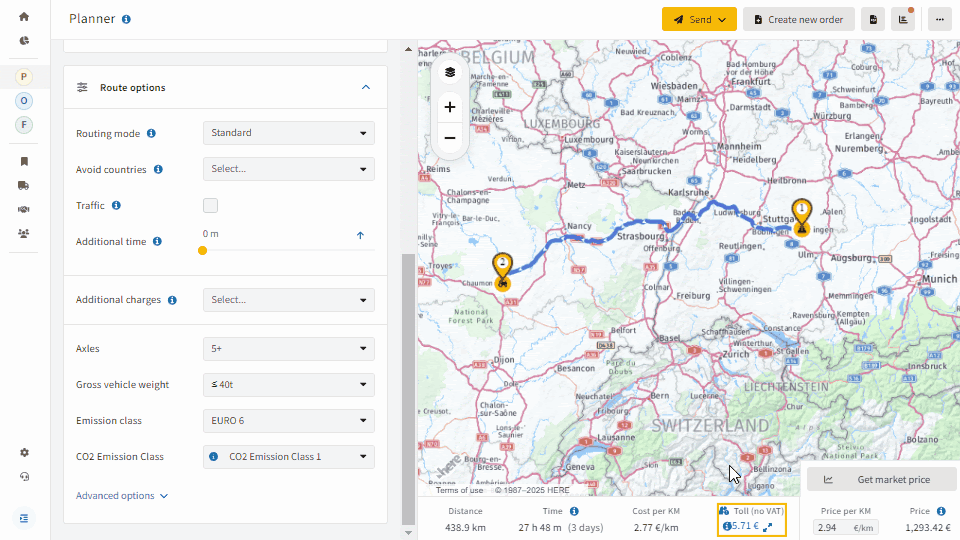Open settings gear in sidebar

[x=24, y=452]
